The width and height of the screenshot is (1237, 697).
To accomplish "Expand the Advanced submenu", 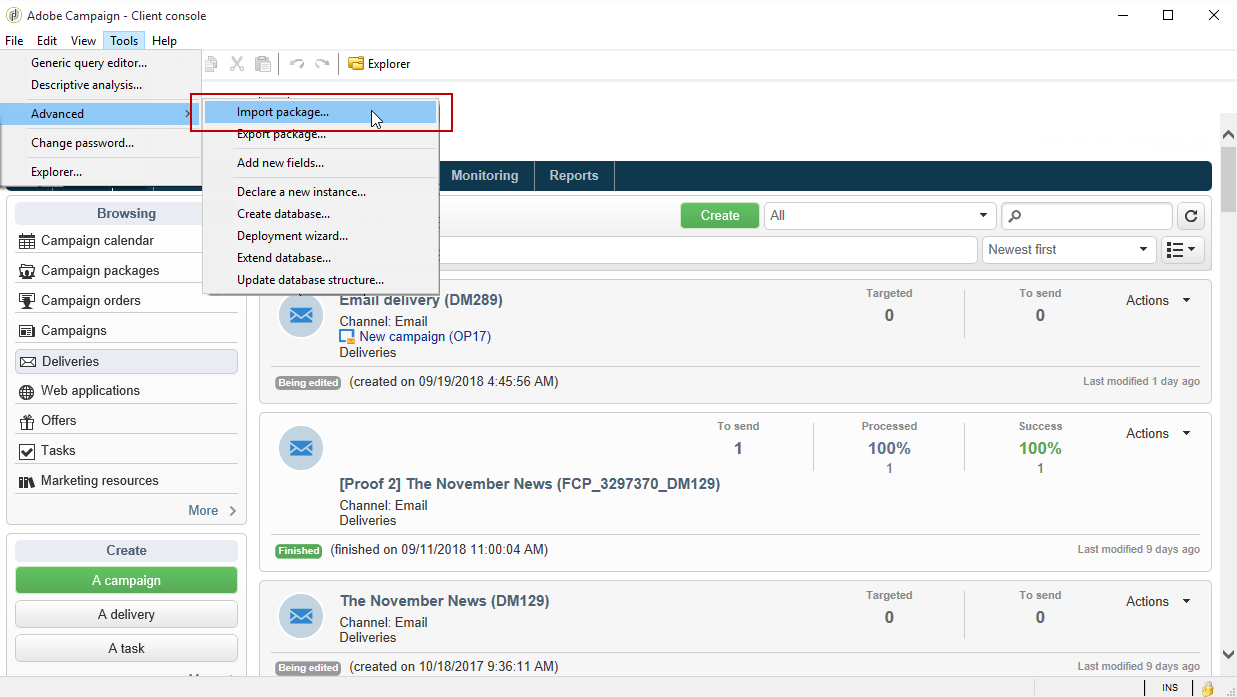I will coord(99,114).
